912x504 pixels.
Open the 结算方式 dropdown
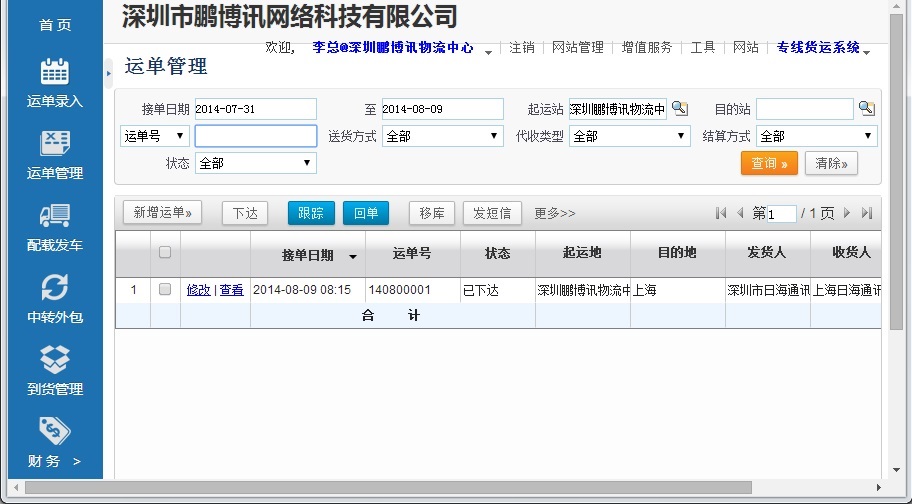click(817, 136)
